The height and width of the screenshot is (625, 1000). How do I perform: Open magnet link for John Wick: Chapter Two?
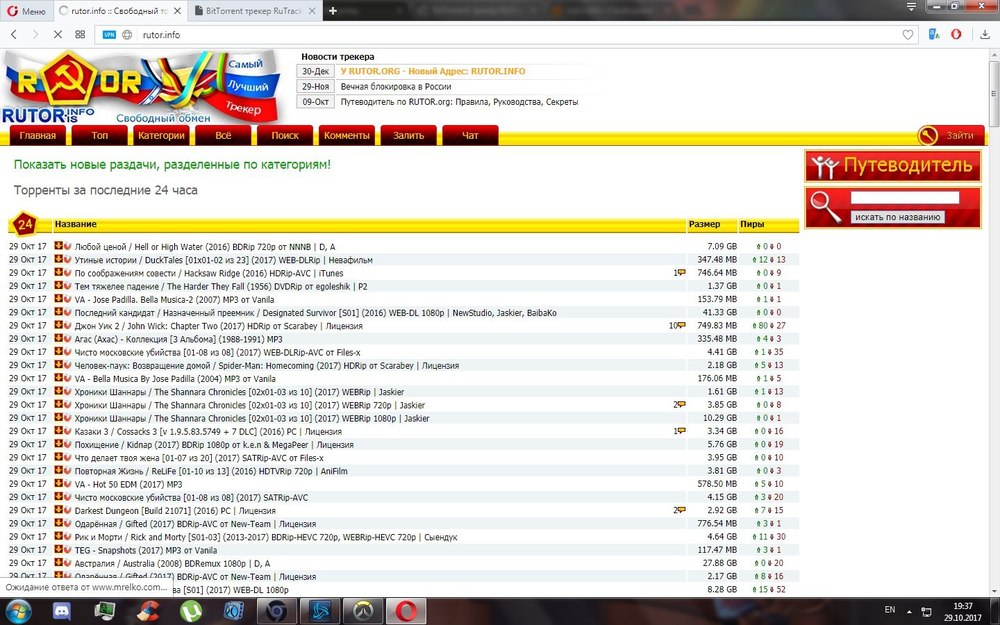click(67, 325)
